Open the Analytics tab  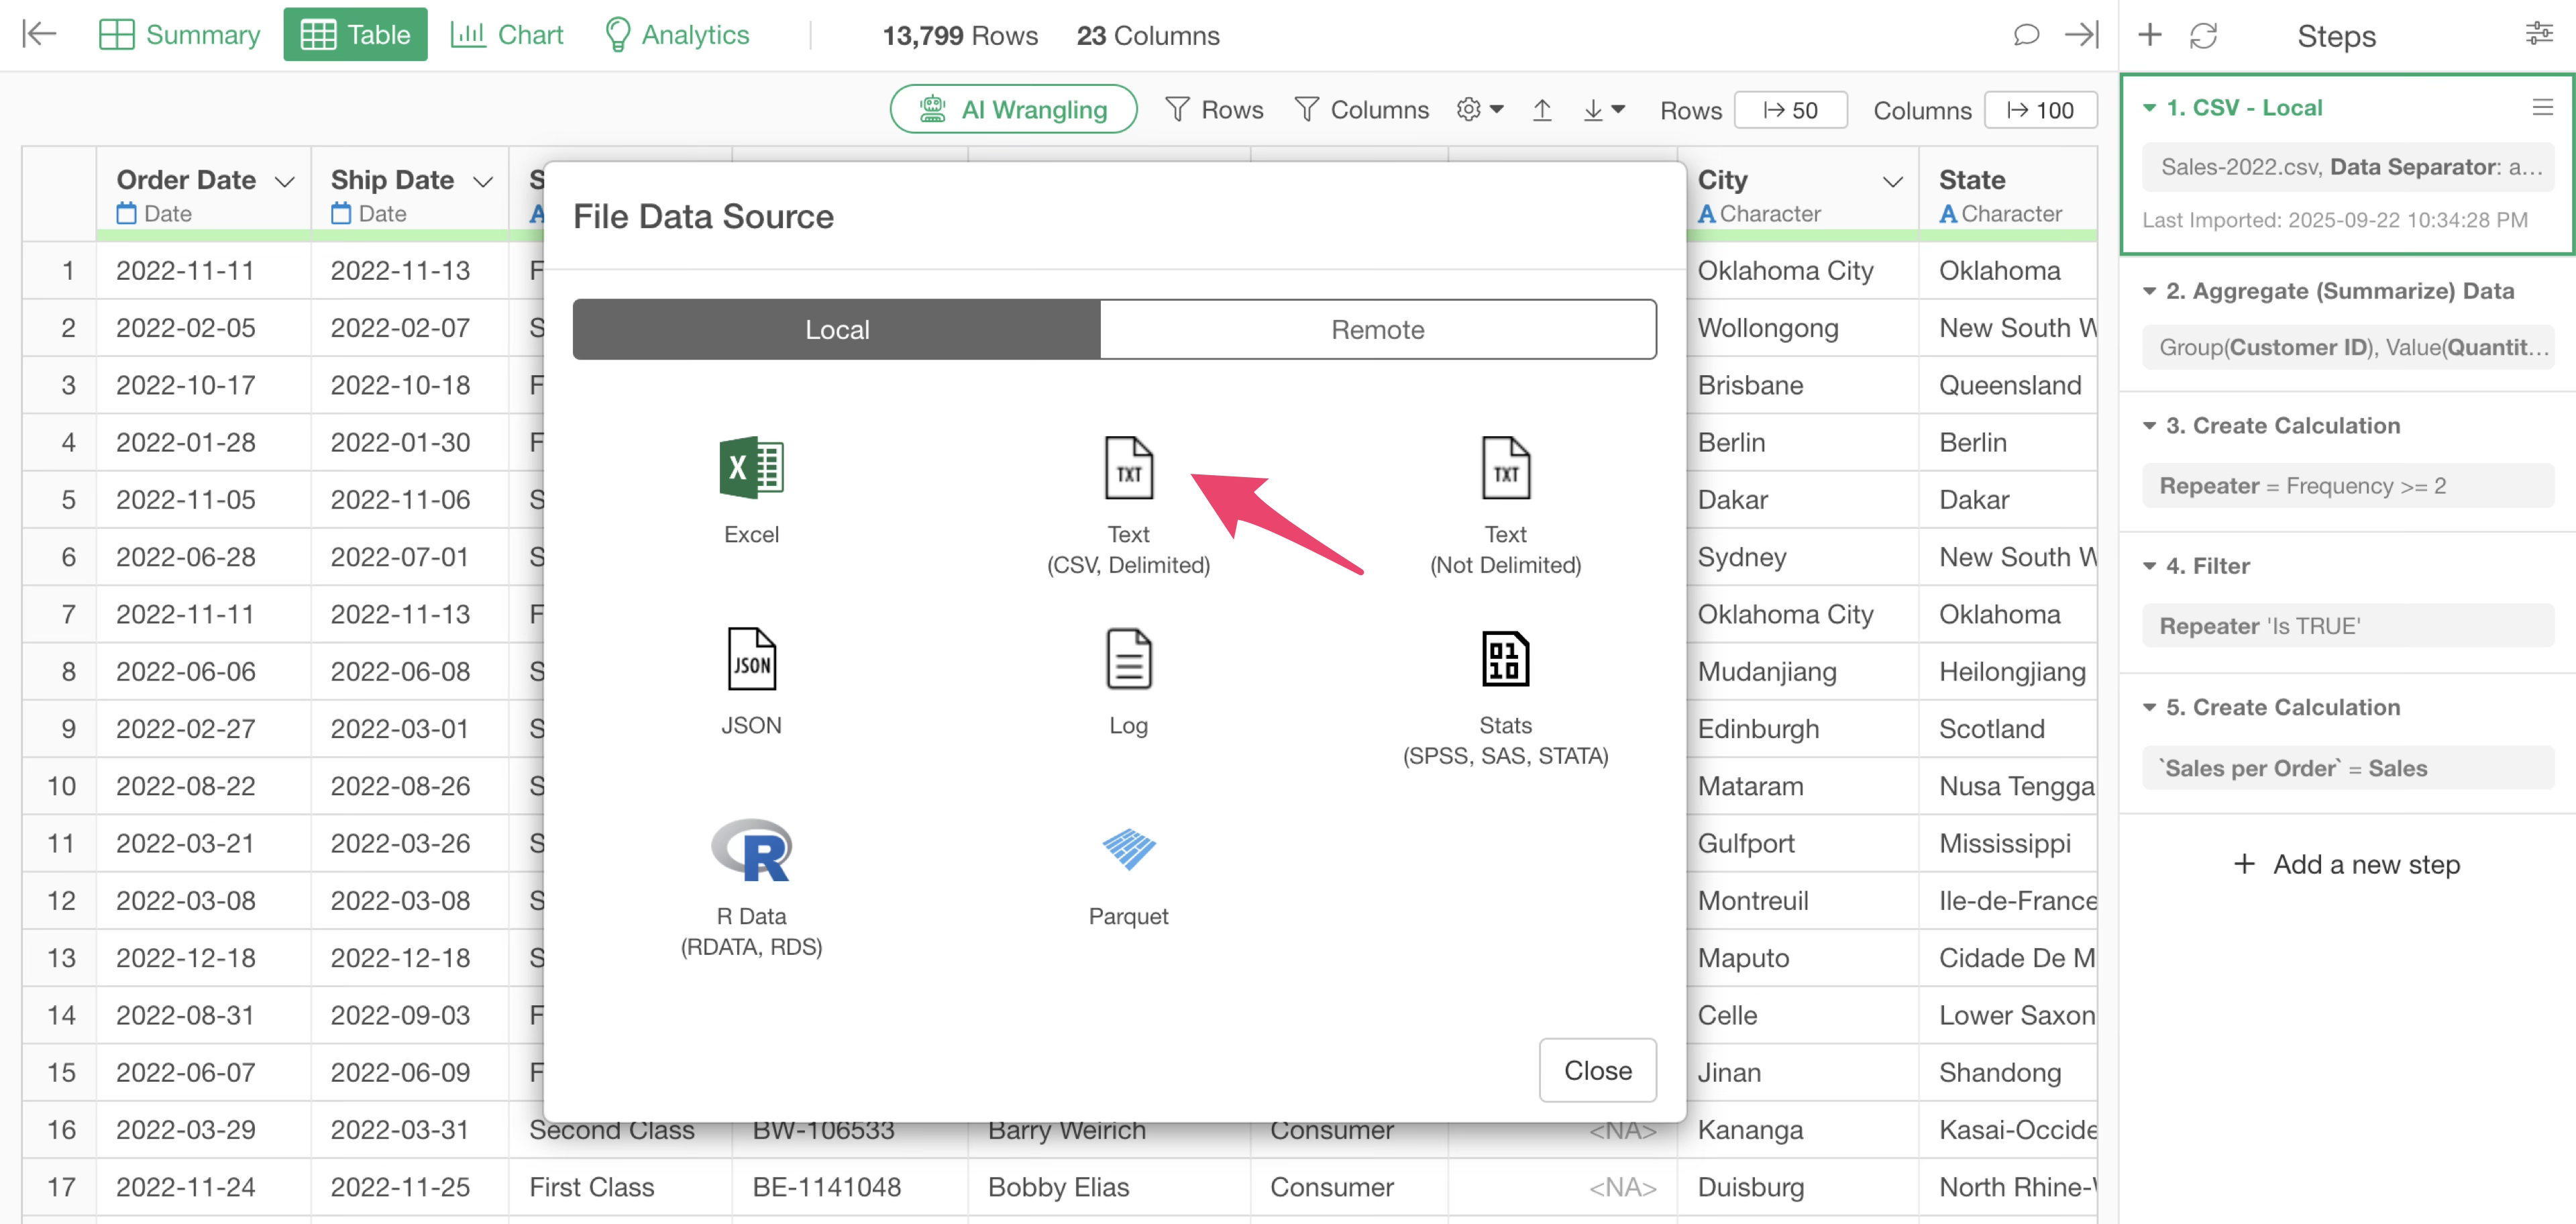click(x=677, y=35)
